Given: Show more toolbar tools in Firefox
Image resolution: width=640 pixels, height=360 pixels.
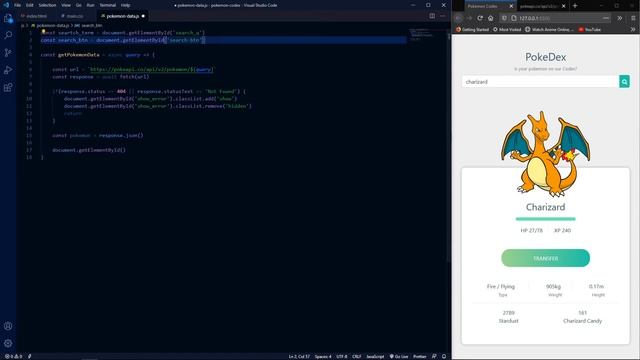Looking at the screenshot, I should (x=620, y=18).
